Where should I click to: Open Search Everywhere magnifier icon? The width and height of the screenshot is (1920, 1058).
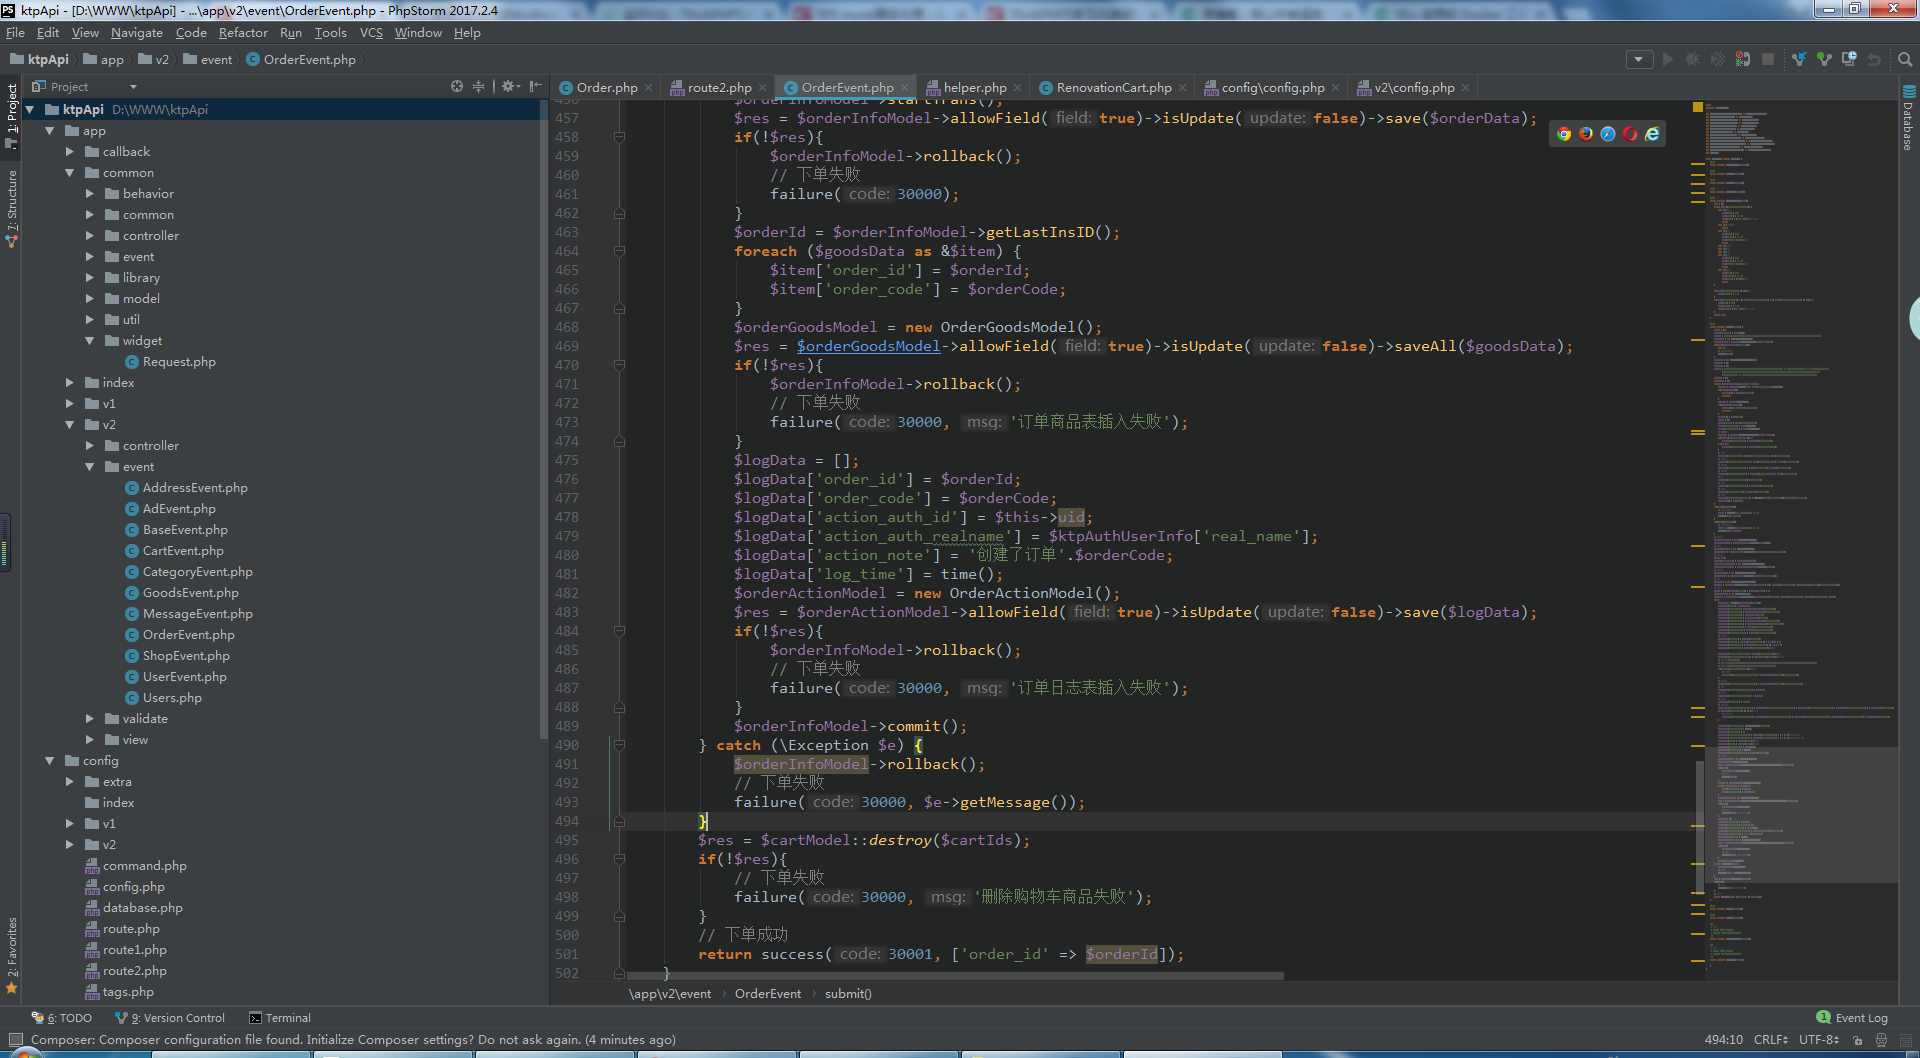[x=1905, y=60]
